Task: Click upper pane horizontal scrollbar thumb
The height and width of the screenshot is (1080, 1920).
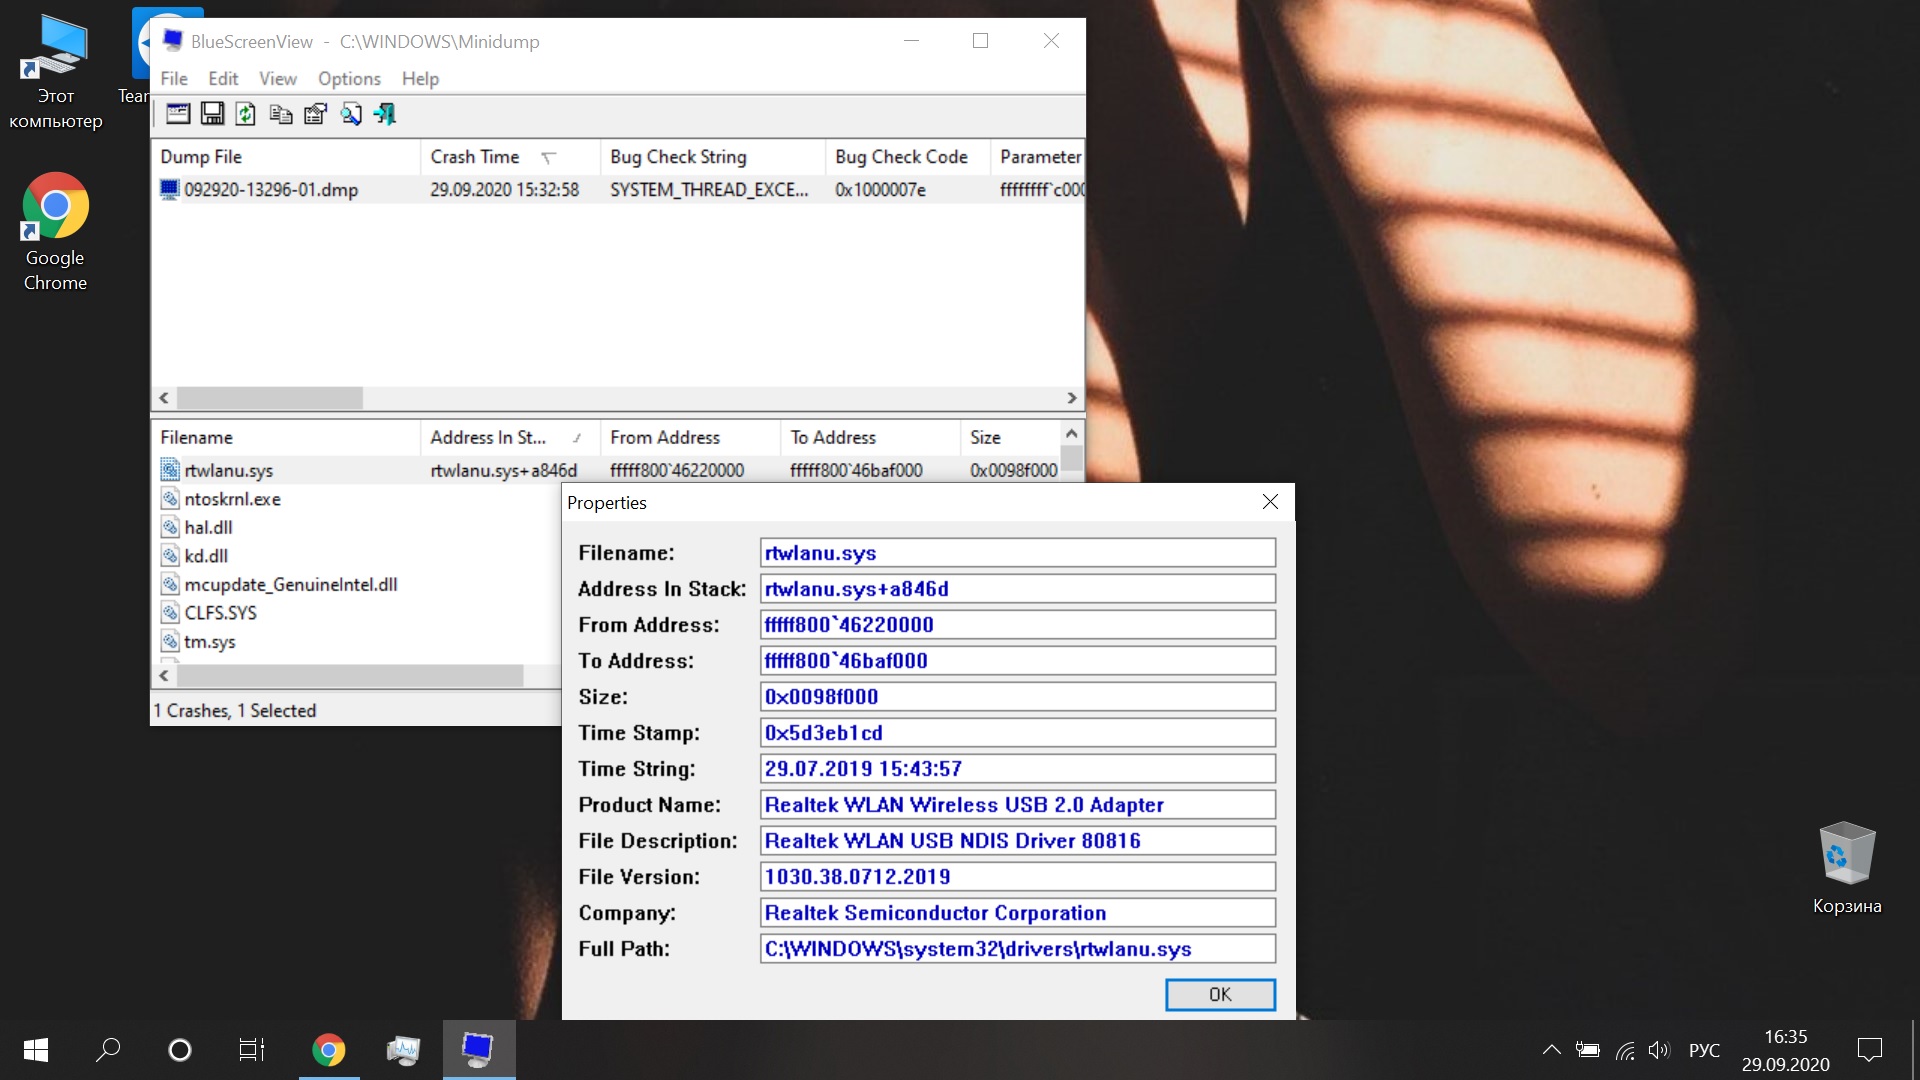Action: (270, 398)
